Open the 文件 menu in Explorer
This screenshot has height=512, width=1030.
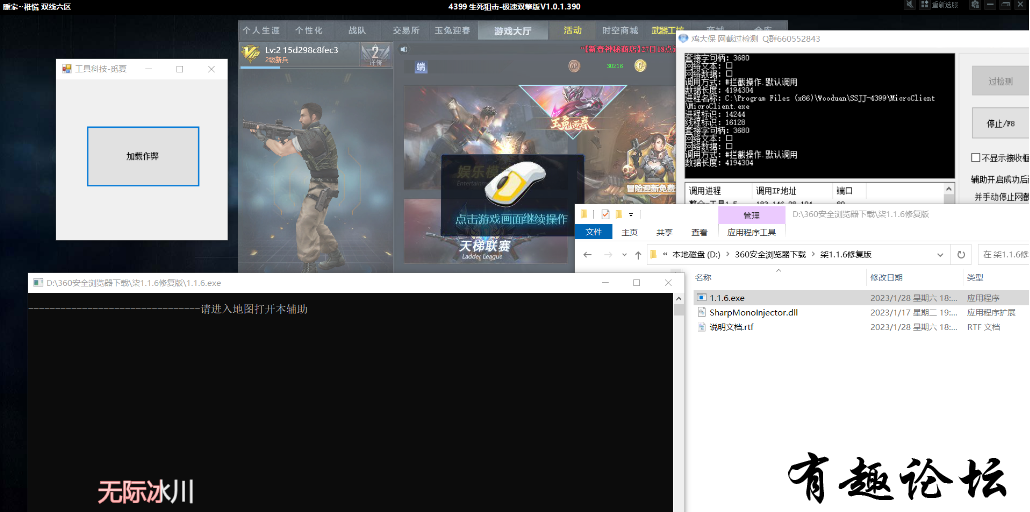coord(593,232)
